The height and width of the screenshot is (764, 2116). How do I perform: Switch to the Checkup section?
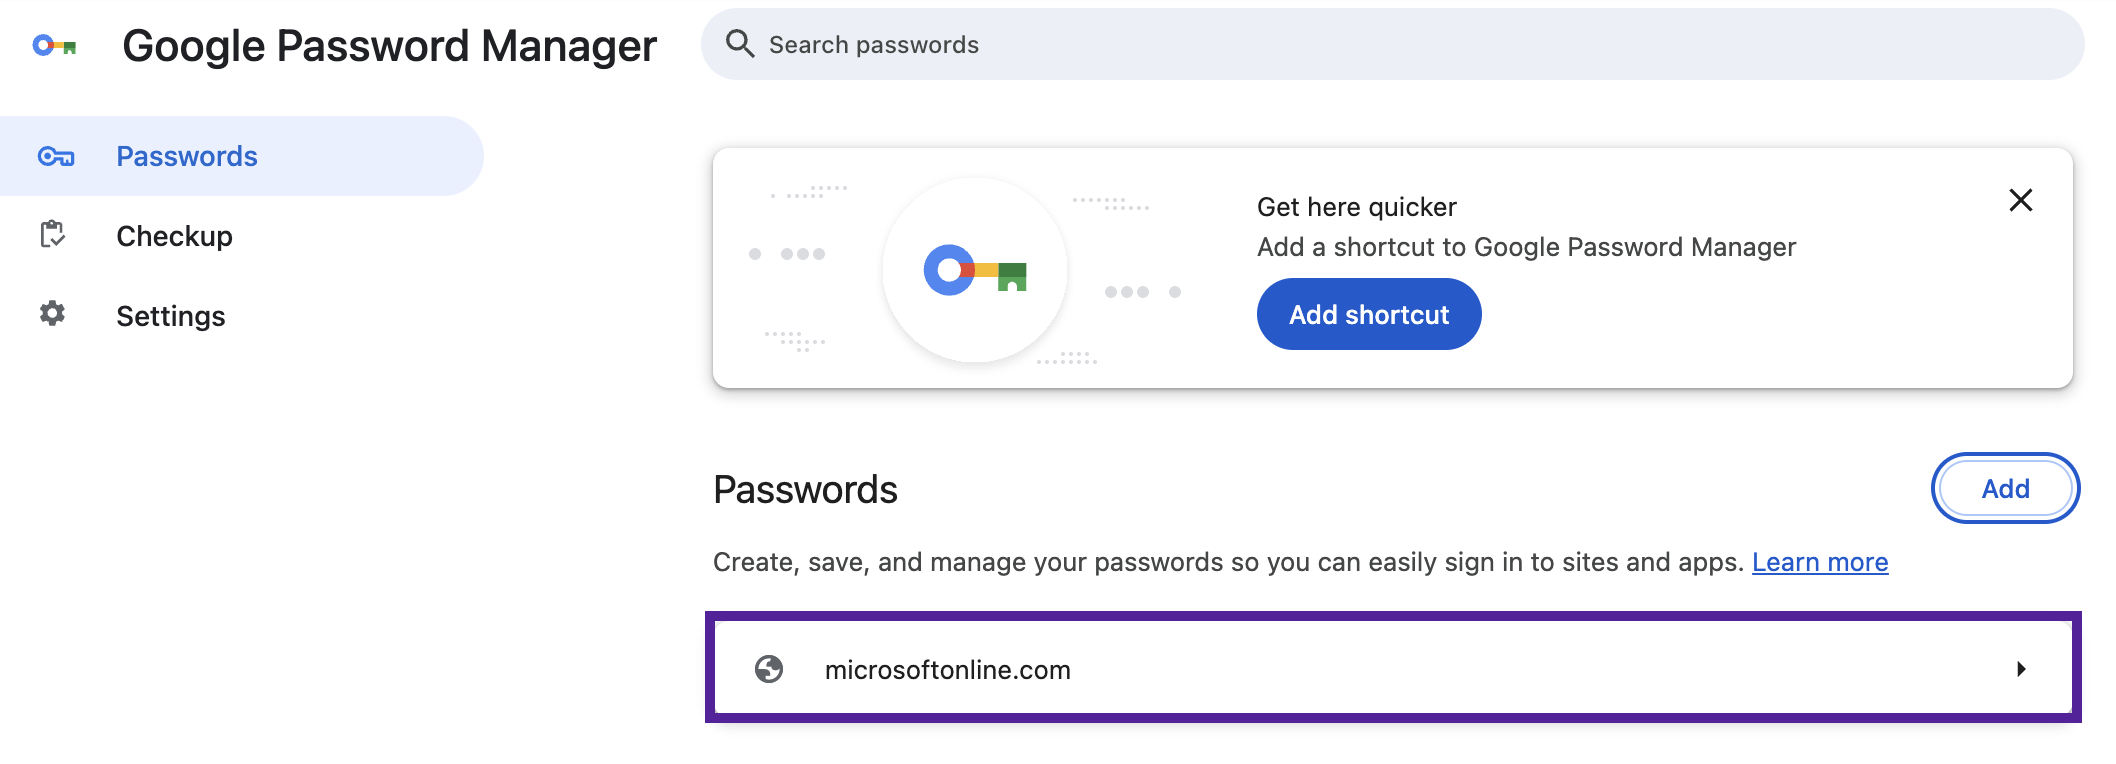pos(174,237)
